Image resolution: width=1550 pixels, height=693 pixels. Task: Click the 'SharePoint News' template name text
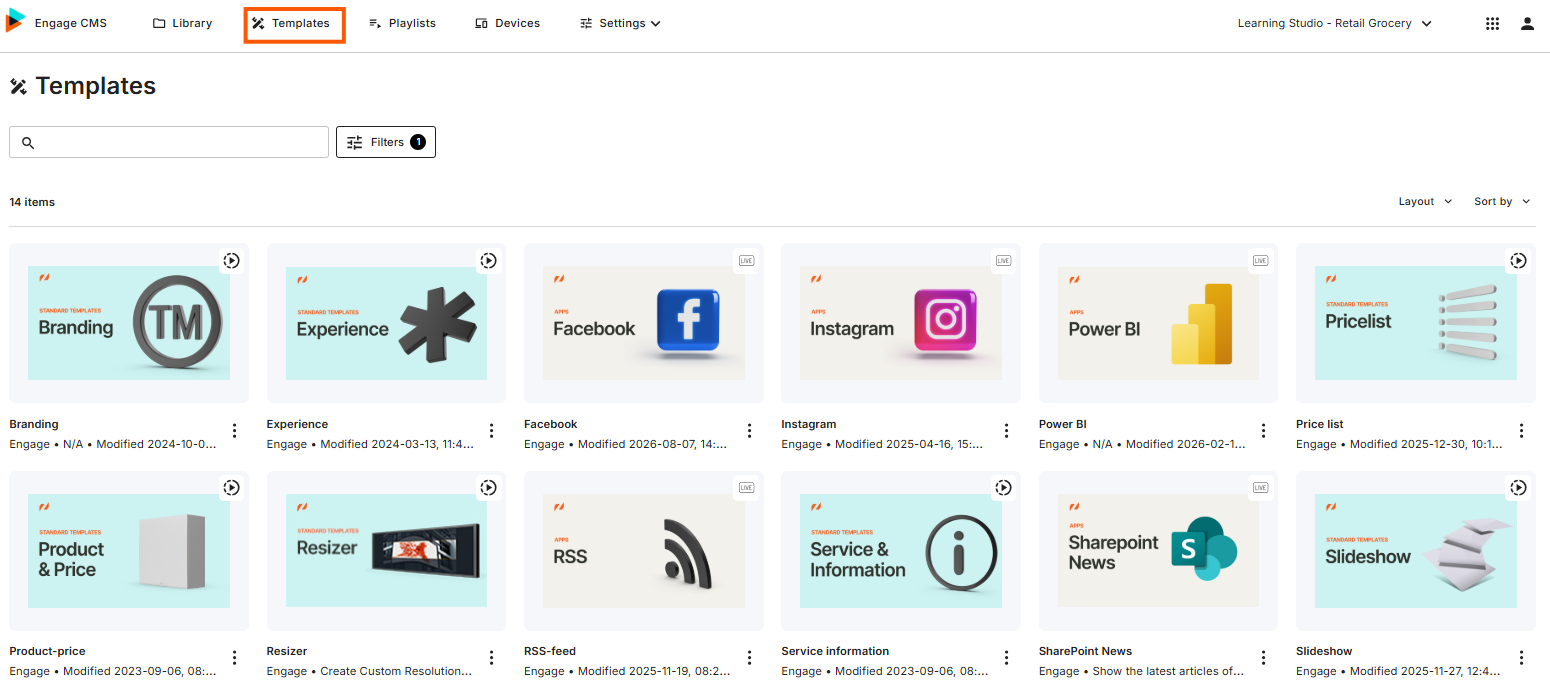click(x=1086, y=651)
